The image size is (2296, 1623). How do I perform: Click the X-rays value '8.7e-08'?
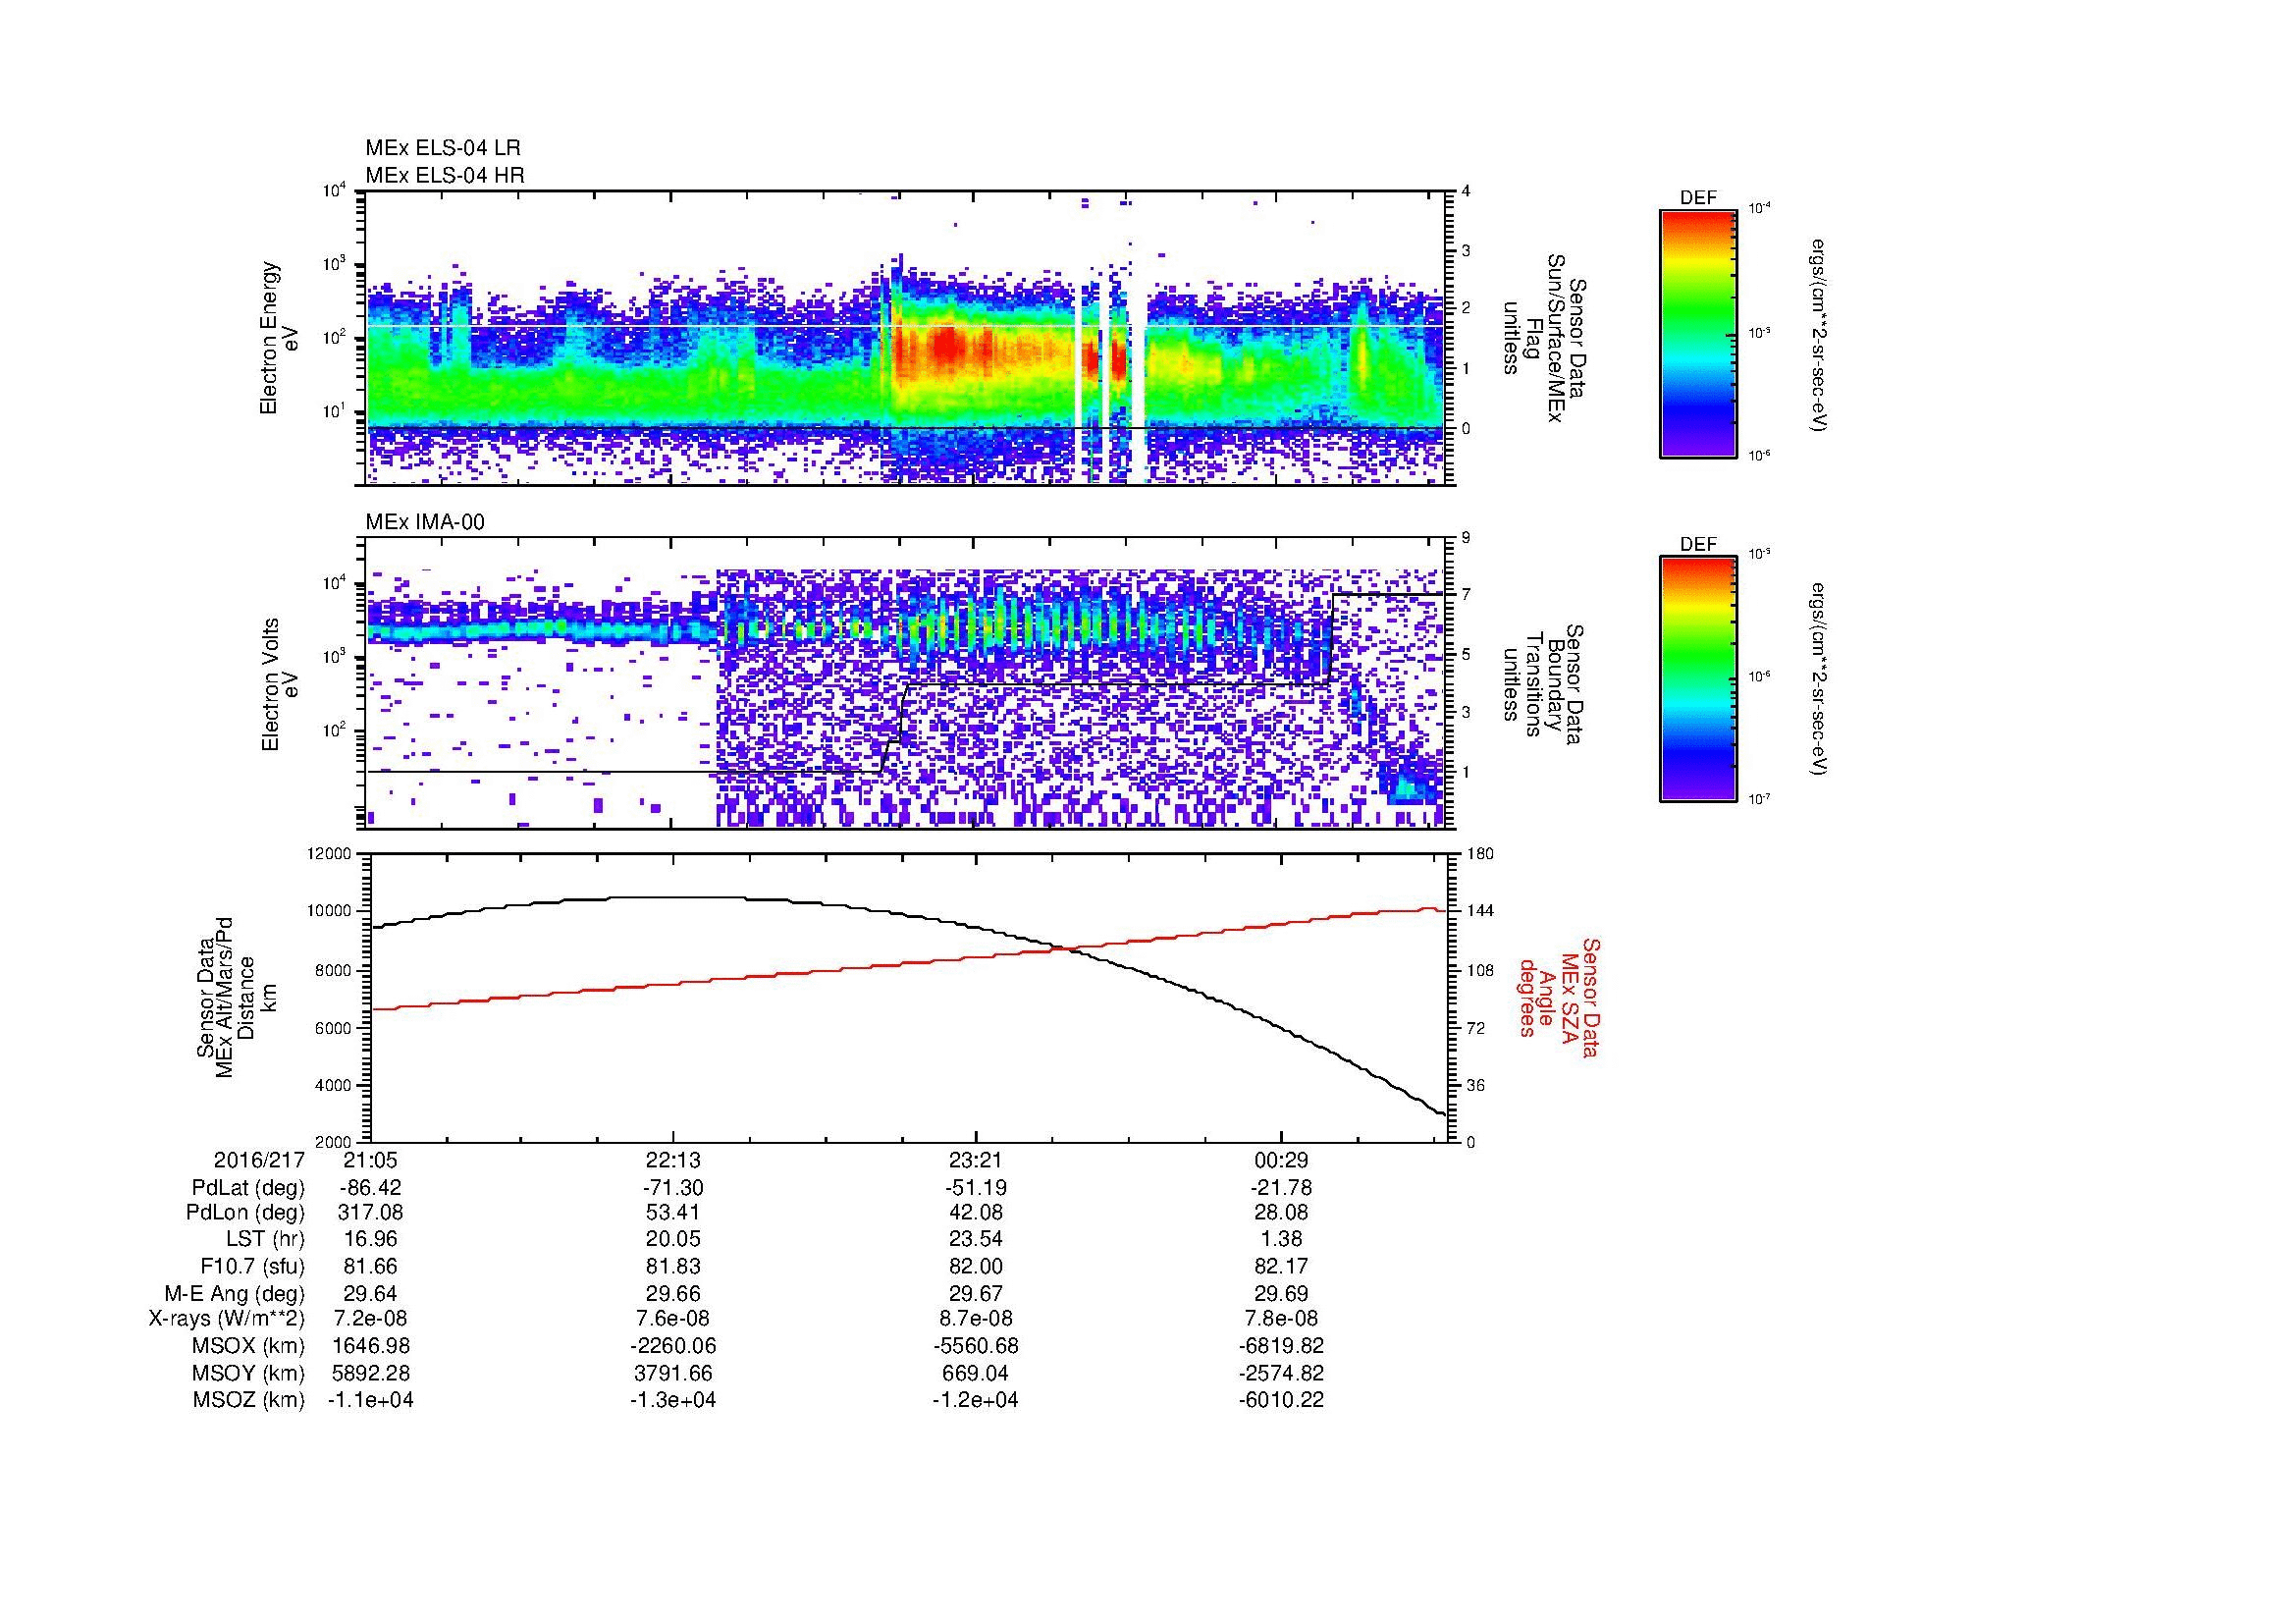[976, 1319]
